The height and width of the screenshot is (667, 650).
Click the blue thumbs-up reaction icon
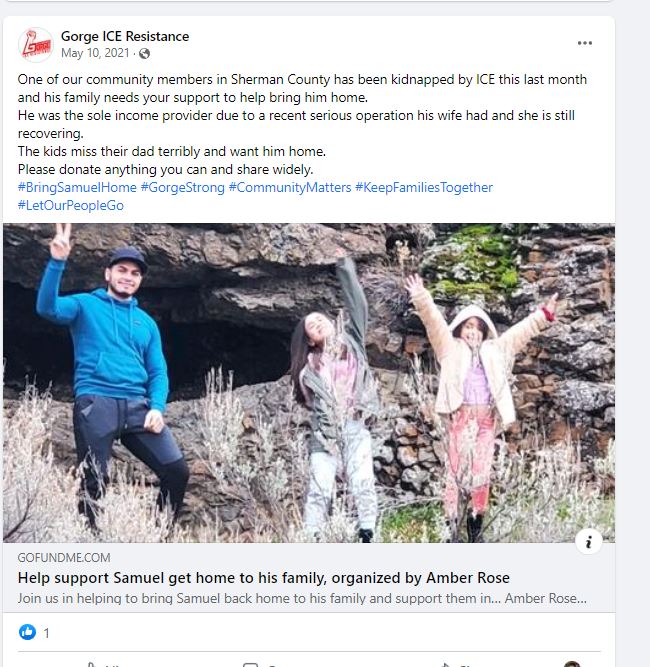27,632
